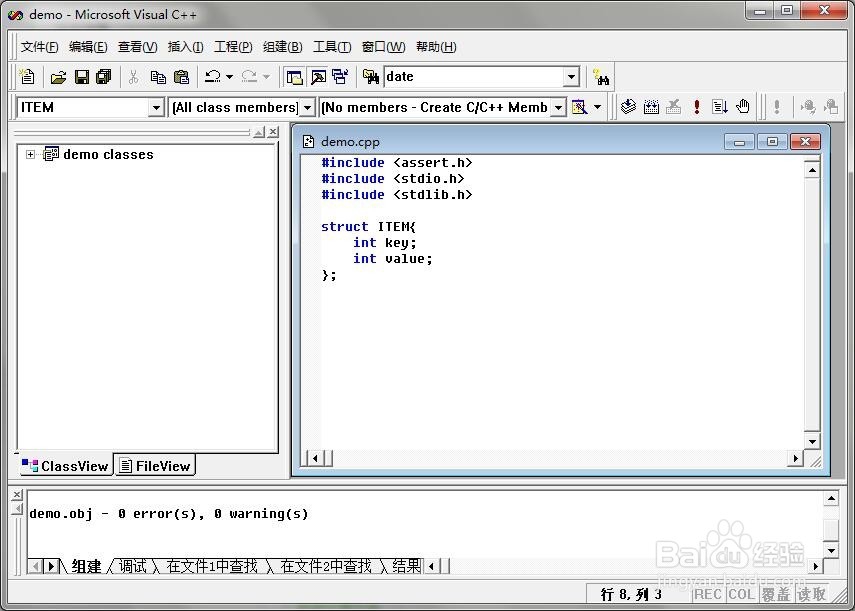Select the 组建 output tab

pos(86,566)
